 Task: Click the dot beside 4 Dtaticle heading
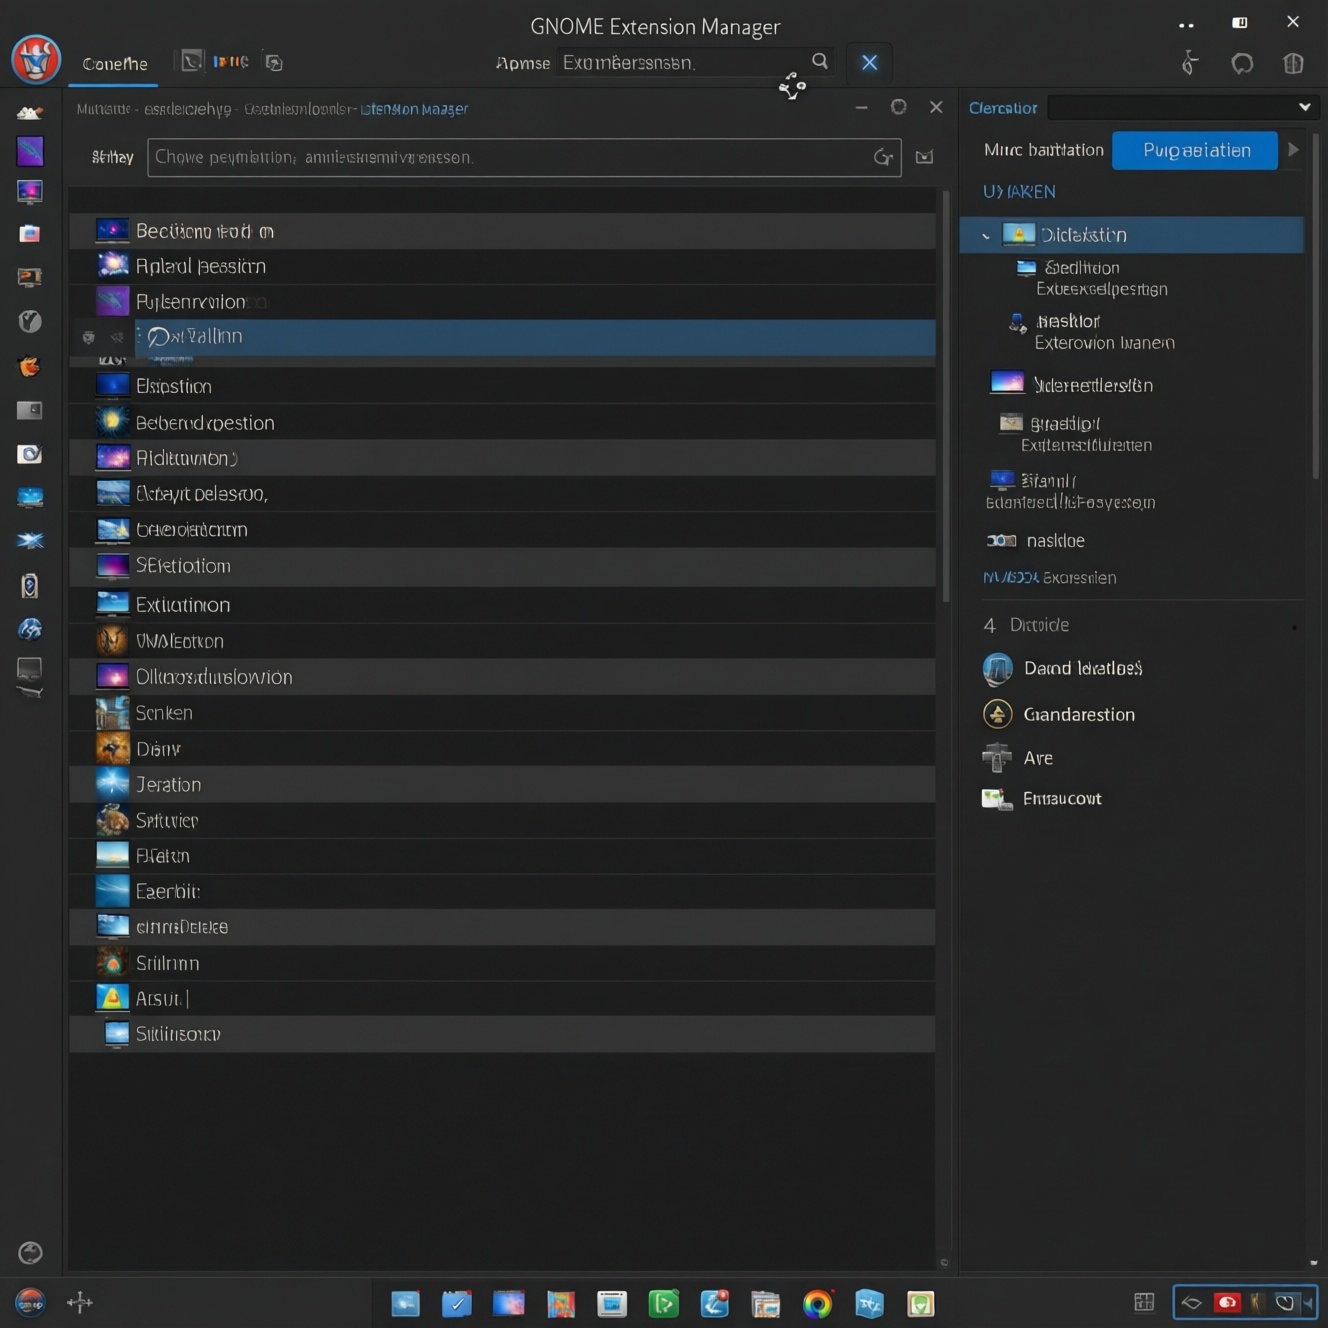coord(1294,628)
